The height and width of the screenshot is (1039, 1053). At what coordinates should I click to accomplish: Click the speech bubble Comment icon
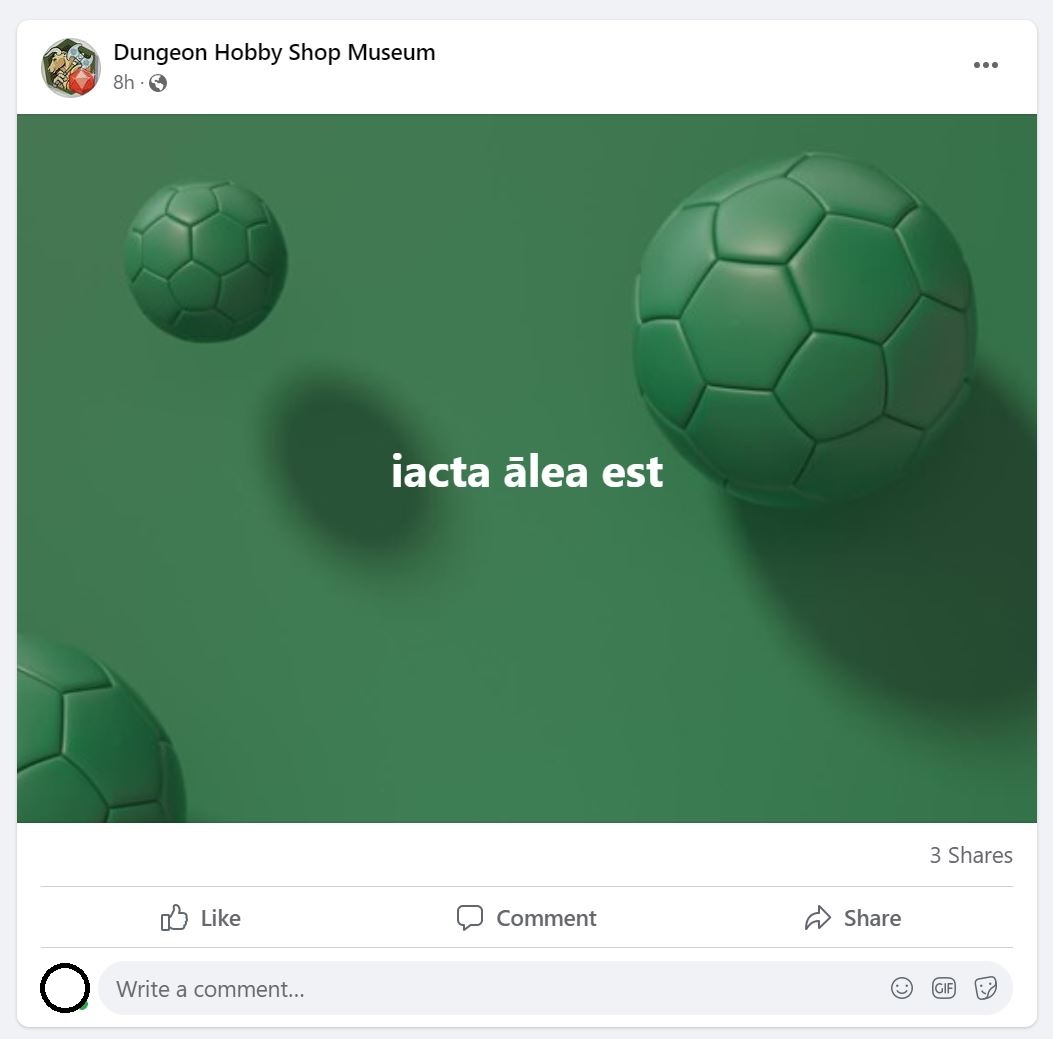(469, 917)
